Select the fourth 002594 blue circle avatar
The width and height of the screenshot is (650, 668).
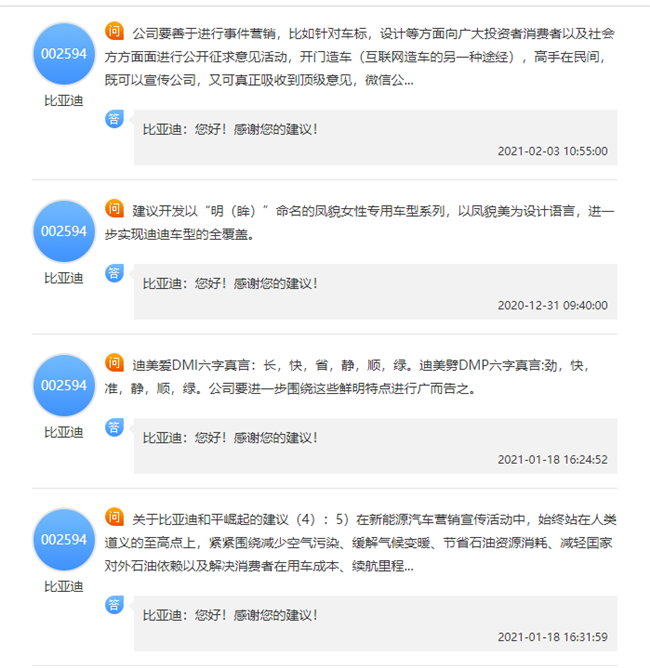64,540
